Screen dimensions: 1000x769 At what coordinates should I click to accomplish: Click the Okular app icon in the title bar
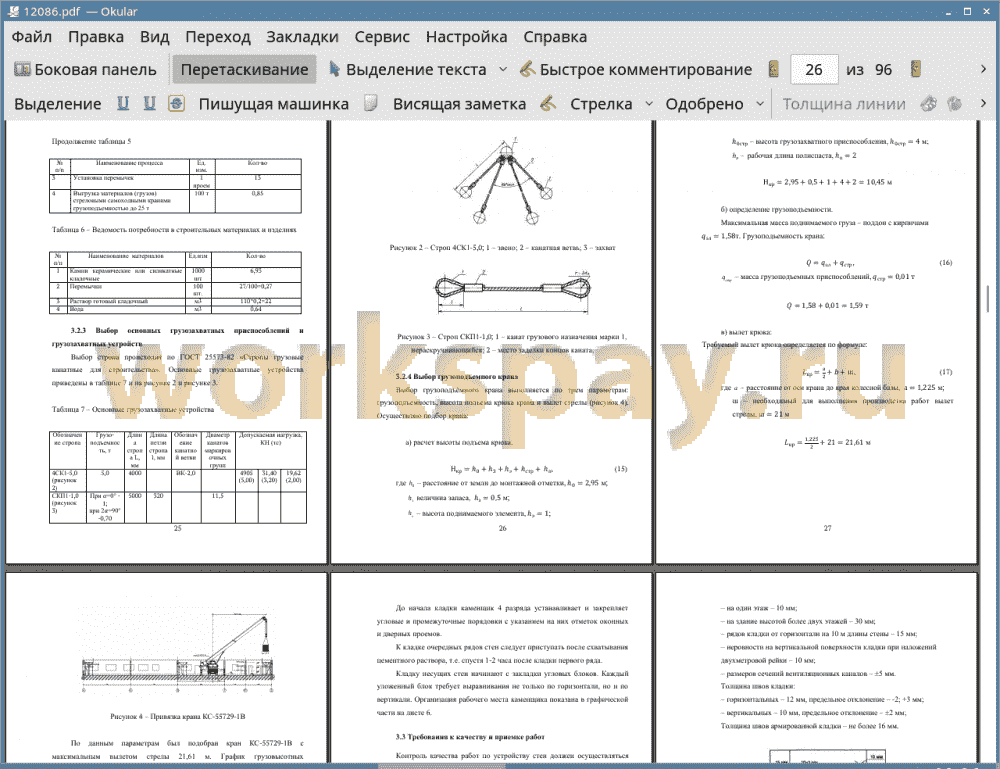(13, 11)
